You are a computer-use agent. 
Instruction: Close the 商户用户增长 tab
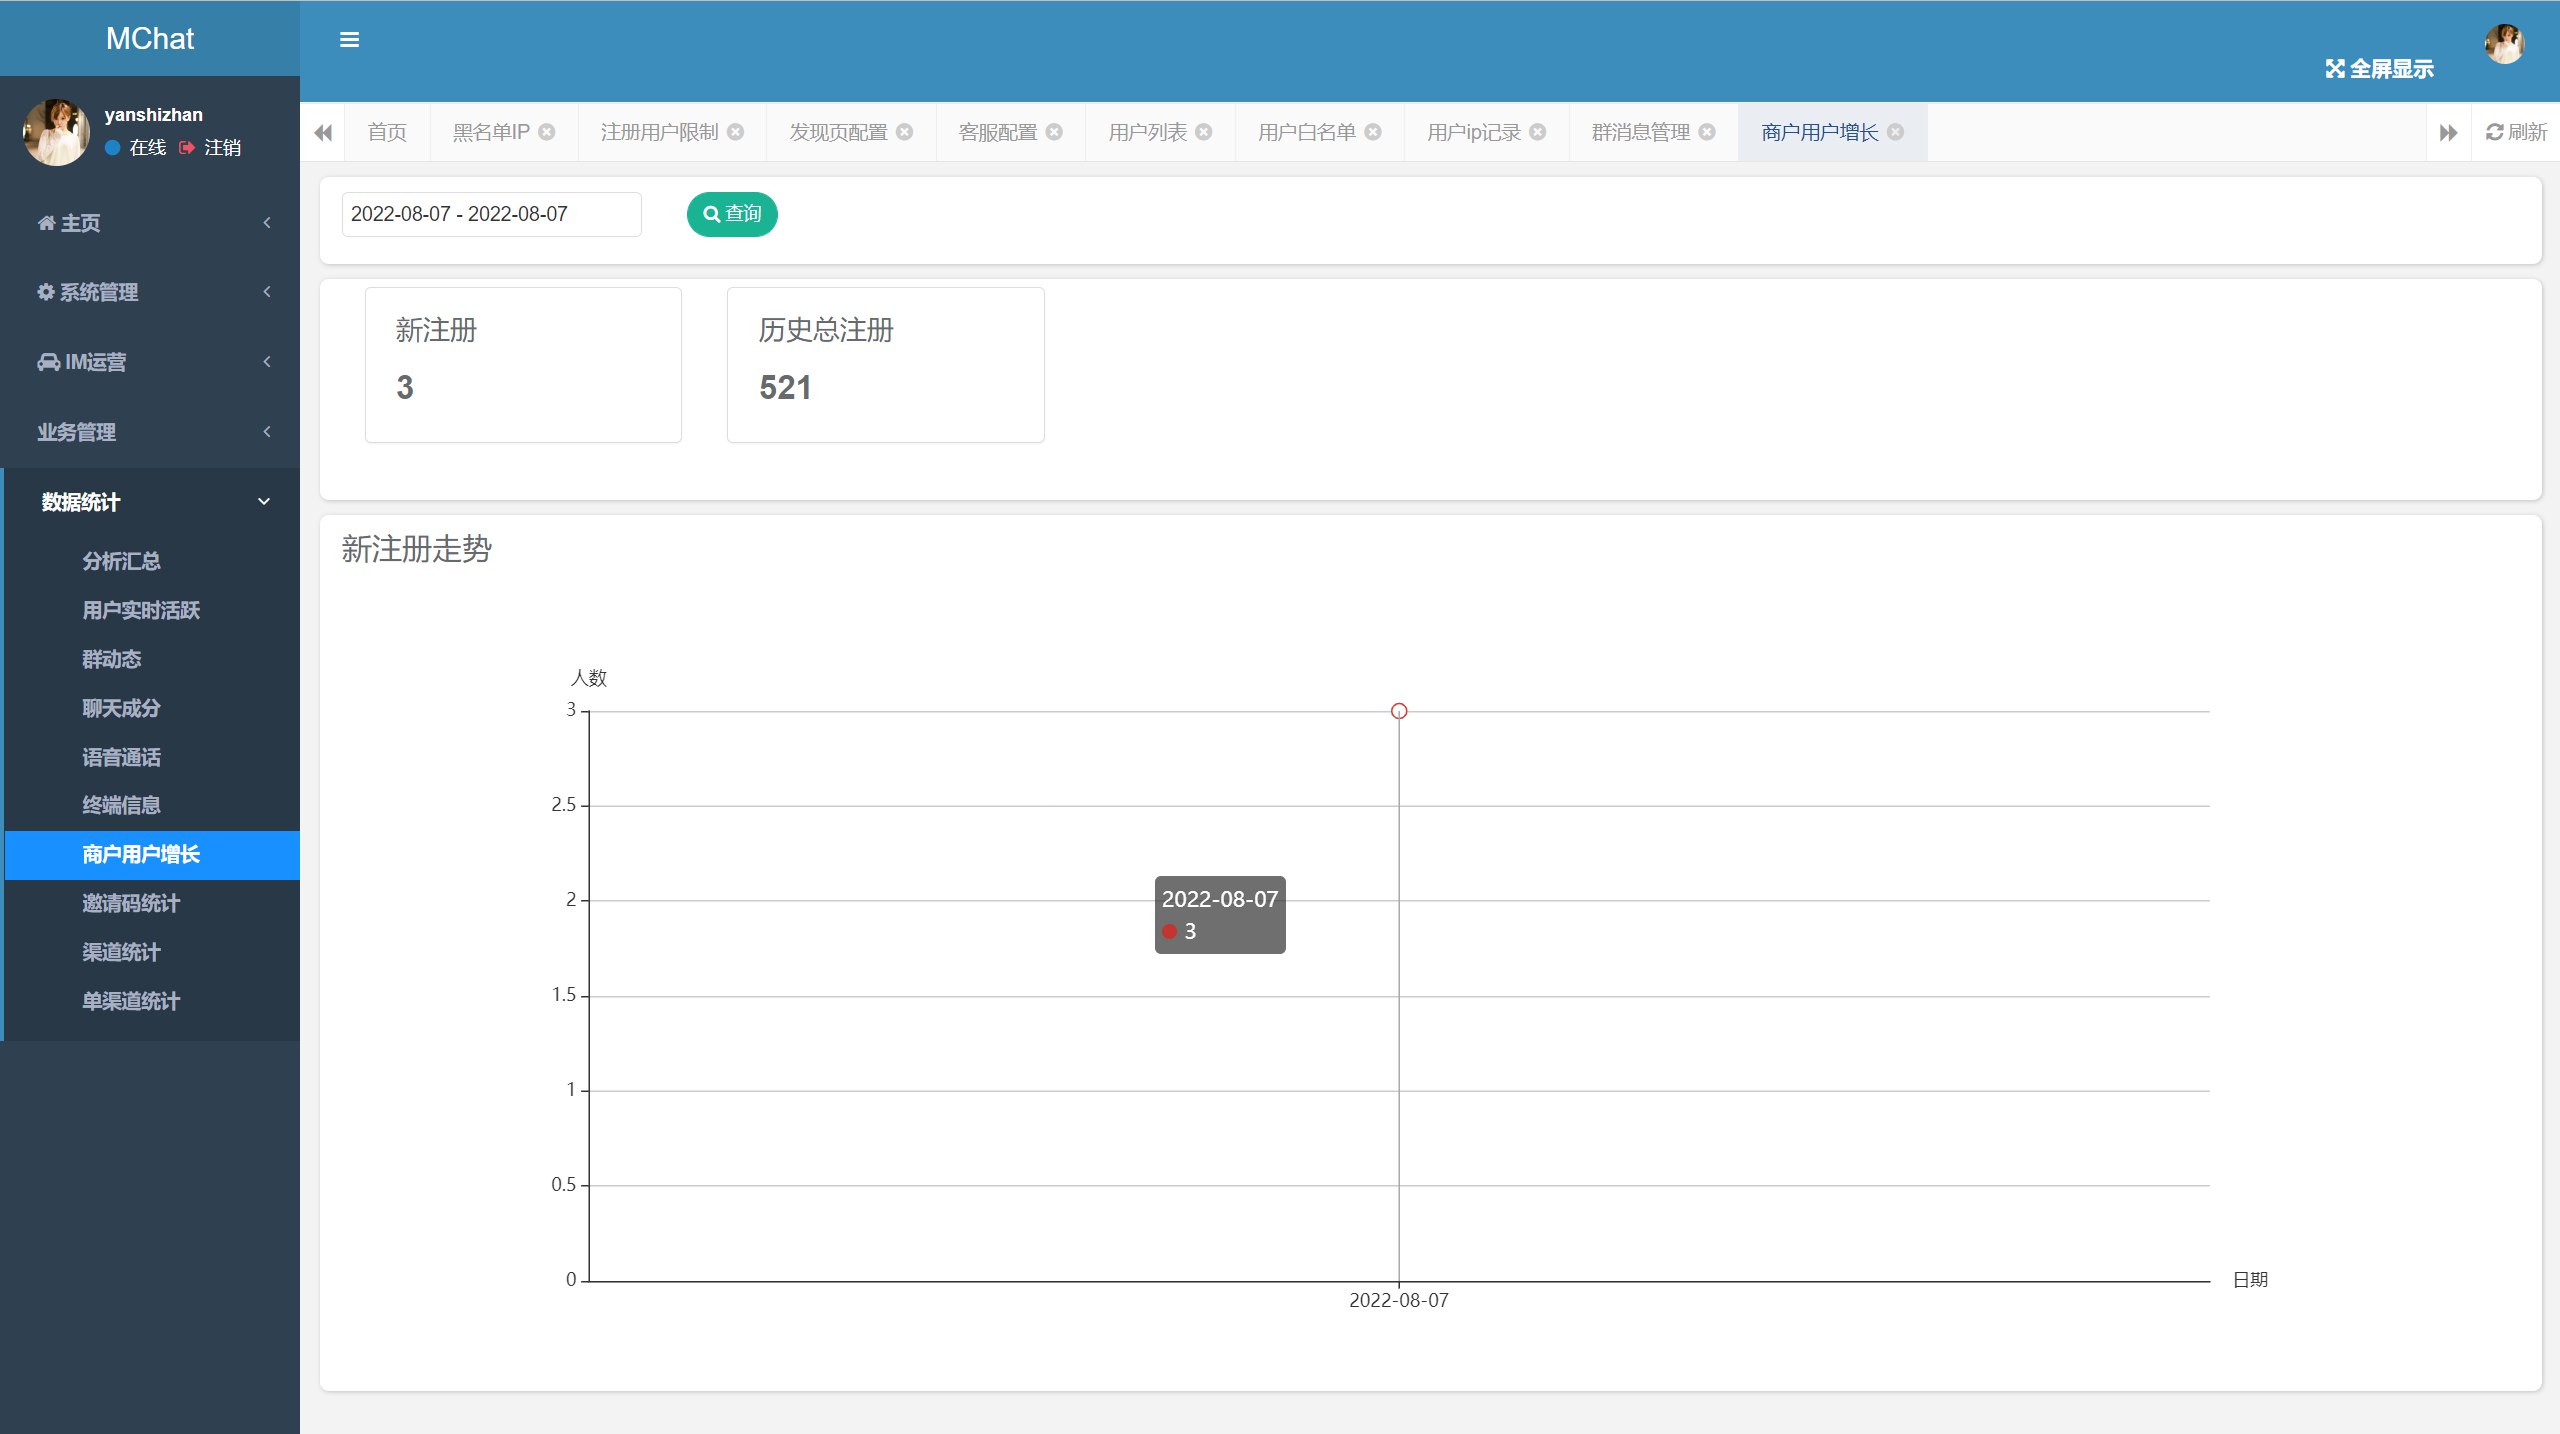[x=1896, y=132]
